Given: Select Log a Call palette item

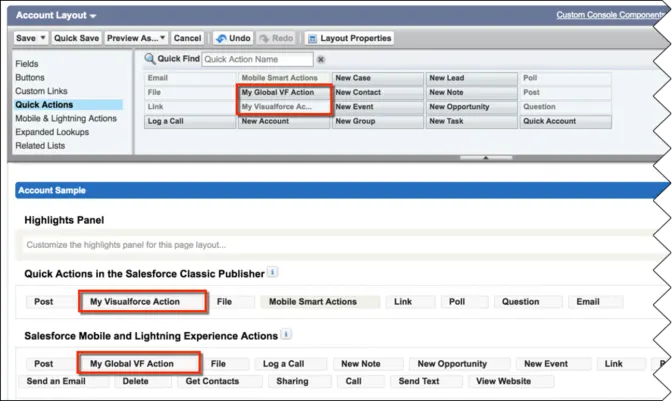Looking at the screenshot, I should click(189, 121).
